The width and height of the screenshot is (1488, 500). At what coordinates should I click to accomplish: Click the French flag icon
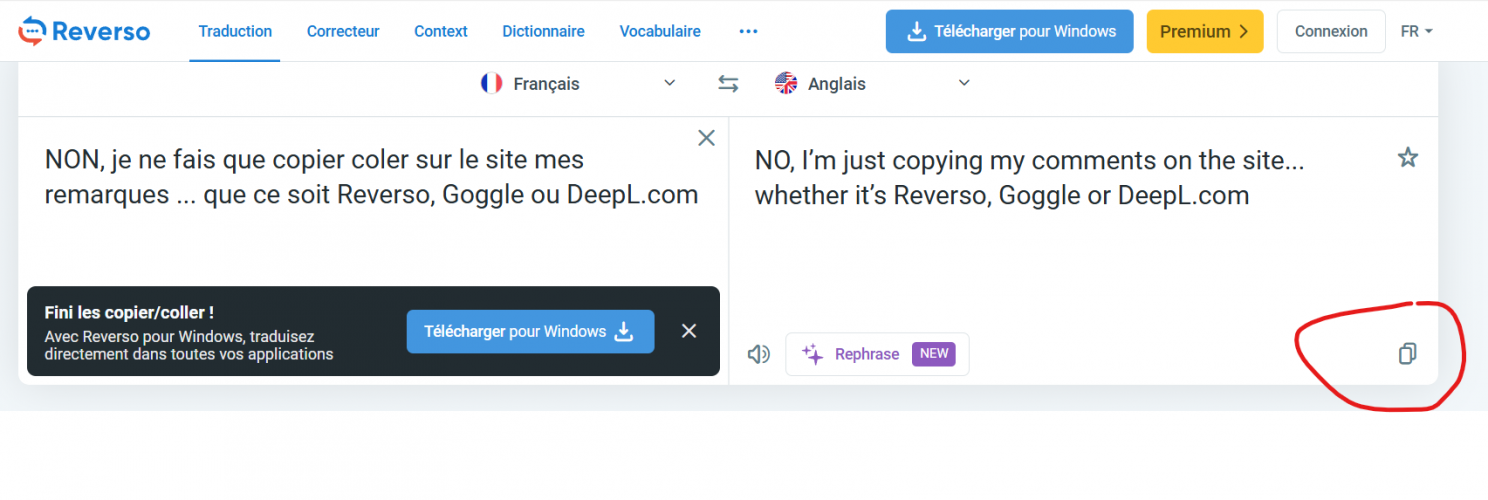(x=491, y=83)
